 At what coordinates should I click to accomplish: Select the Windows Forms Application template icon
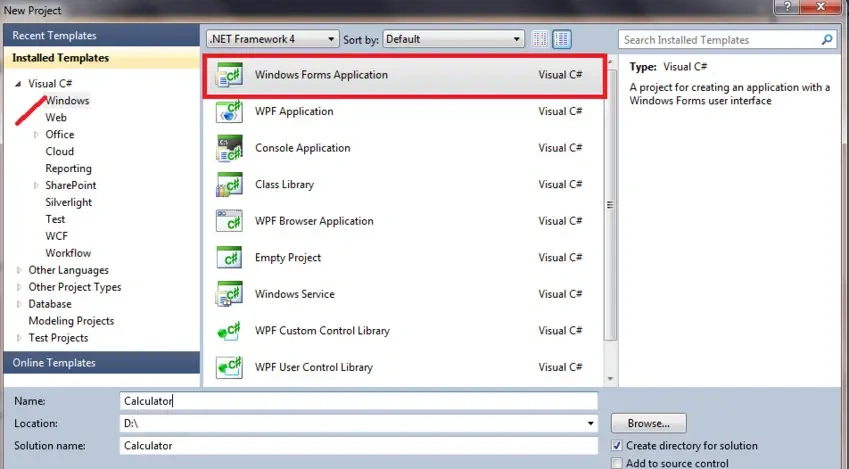click(228, 75)
